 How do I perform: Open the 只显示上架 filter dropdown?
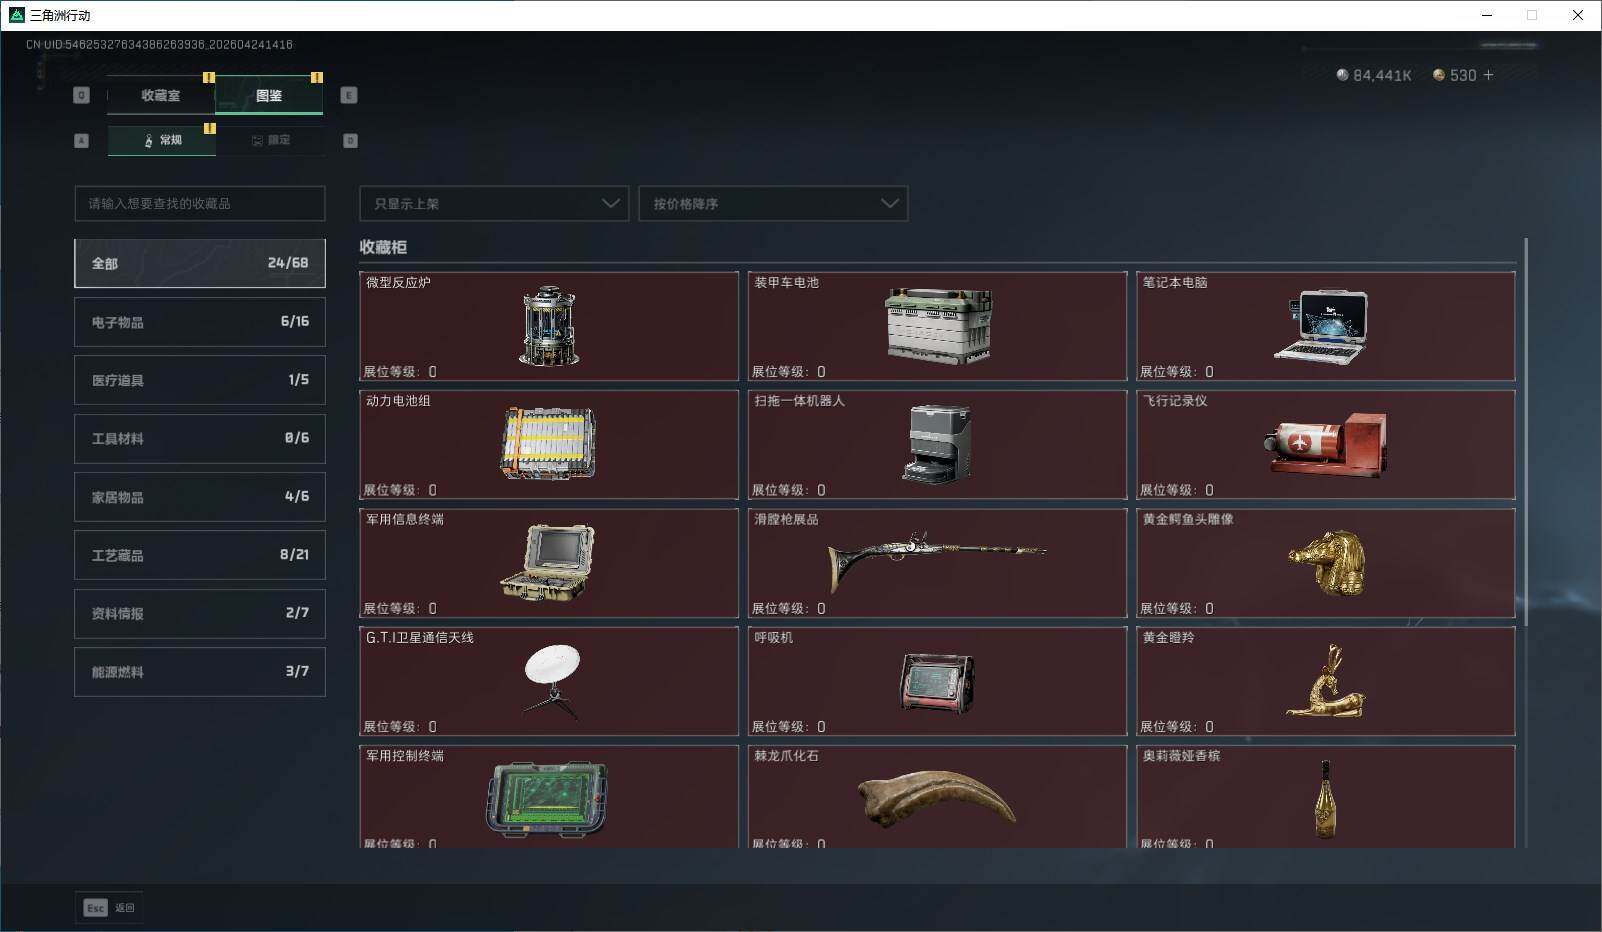tap(494, 204)
